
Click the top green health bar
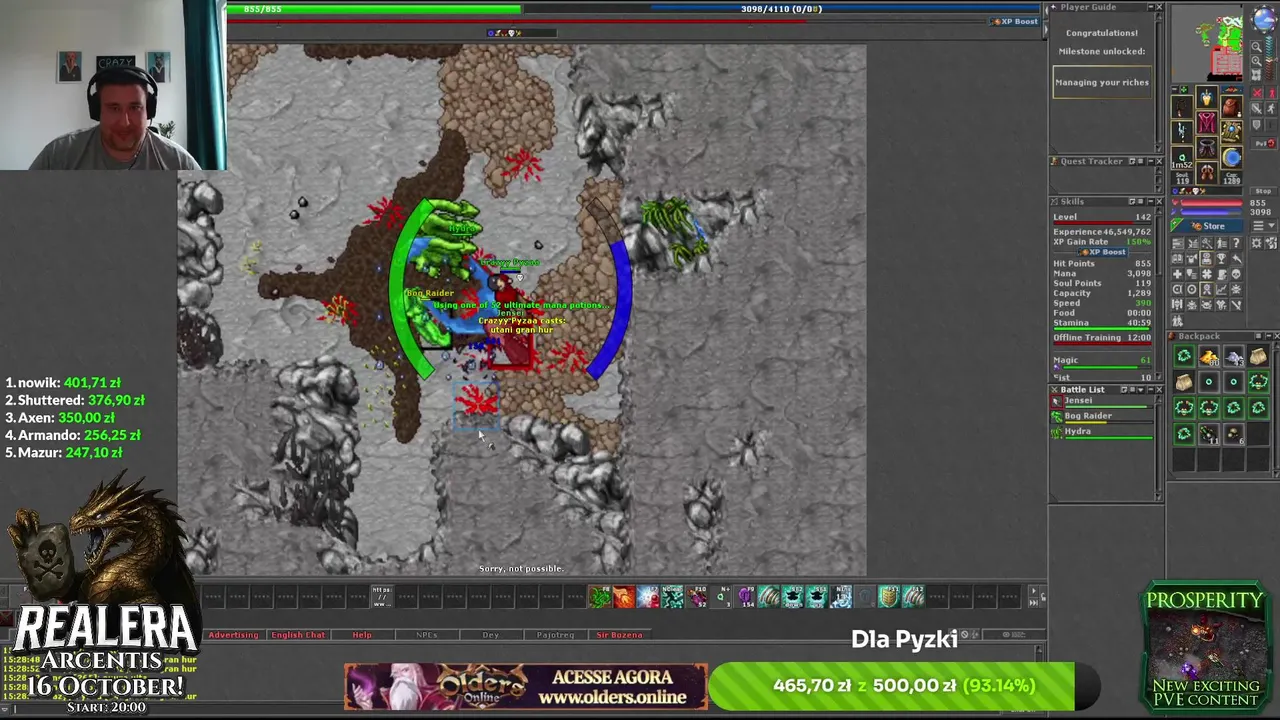[x=373, y=9]
